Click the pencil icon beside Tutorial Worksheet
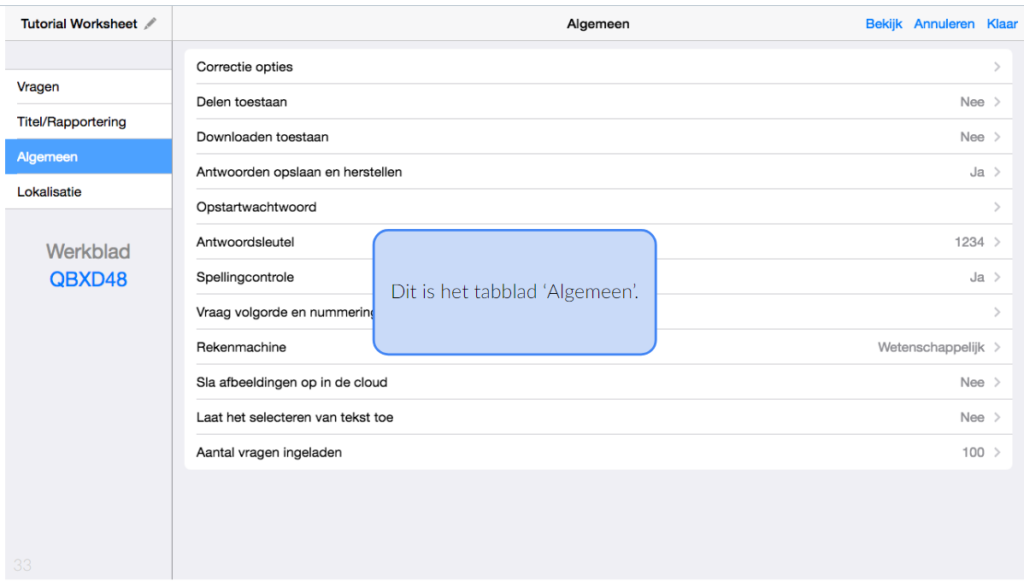The width and height of the screenshot is (1024, 581). tap(151, 24)
